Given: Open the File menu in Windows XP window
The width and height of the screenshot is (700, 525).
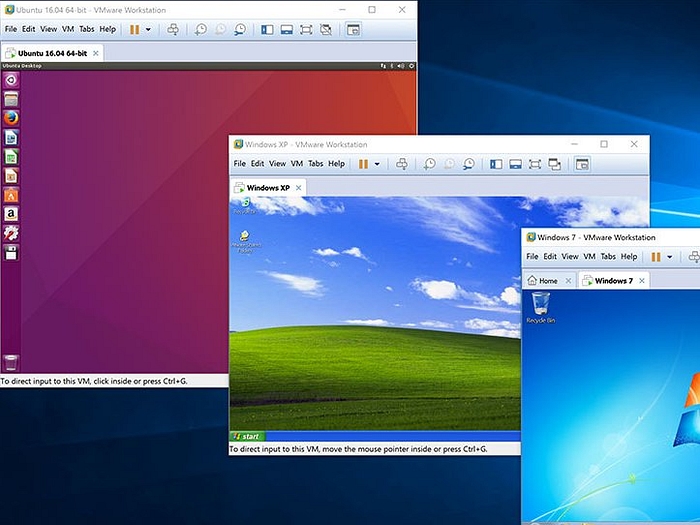Looking at the screenshot, I should (x=239, y=164).
